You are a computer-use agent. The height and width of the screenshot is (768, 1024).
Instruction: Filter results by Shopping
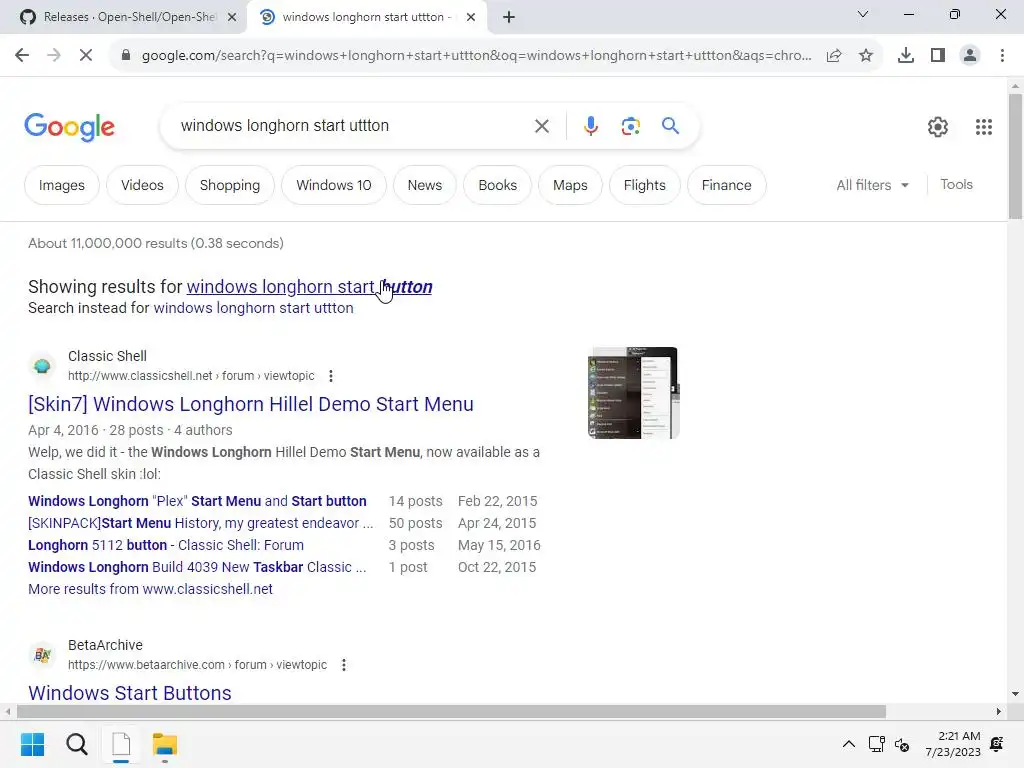(x=230, y=185)
